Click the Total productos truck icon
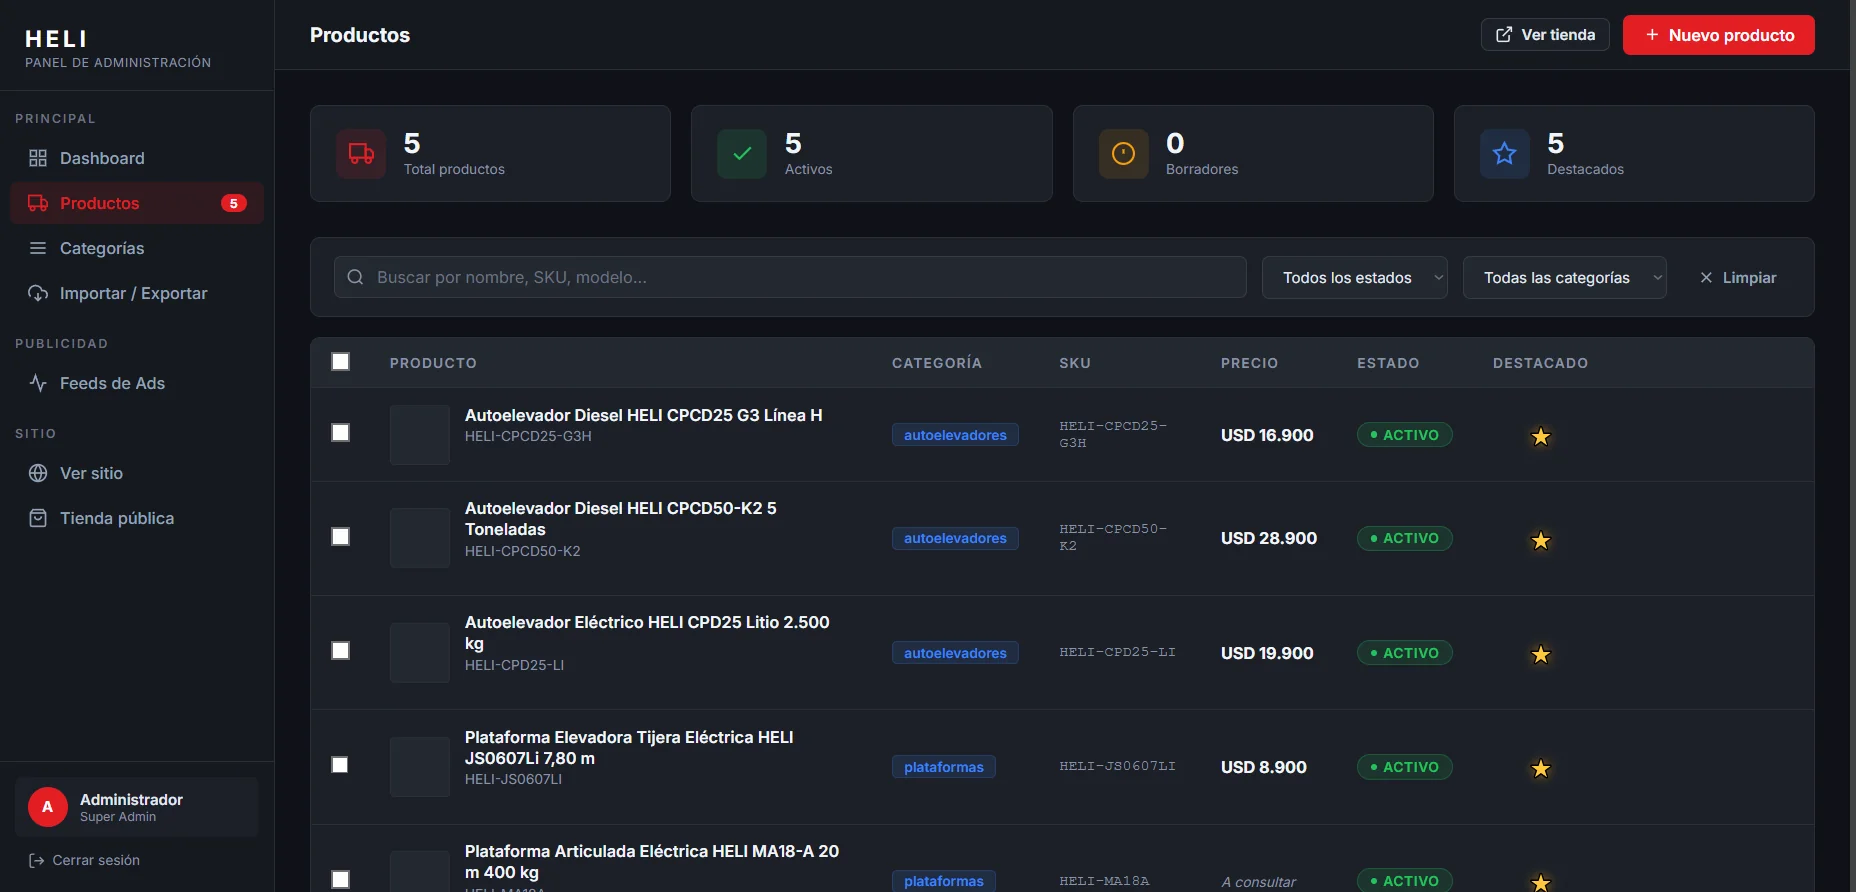1856x892 pixels. pyautogui.click(x=361, y=154)
